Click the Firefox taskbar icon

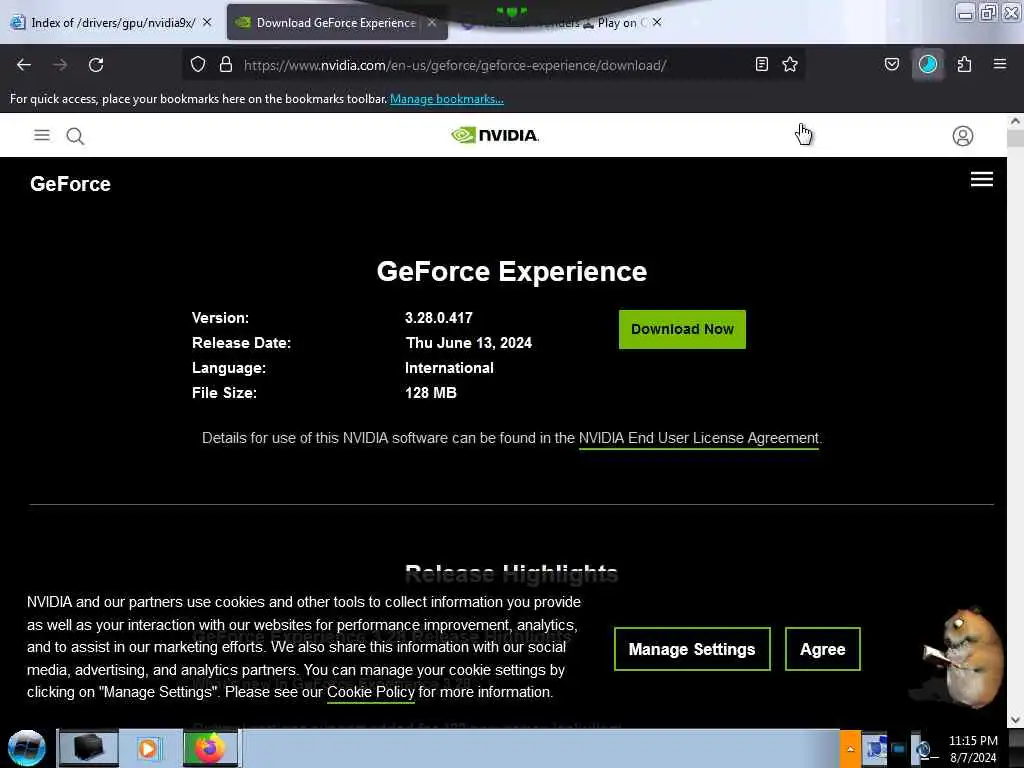pos(210,748)
